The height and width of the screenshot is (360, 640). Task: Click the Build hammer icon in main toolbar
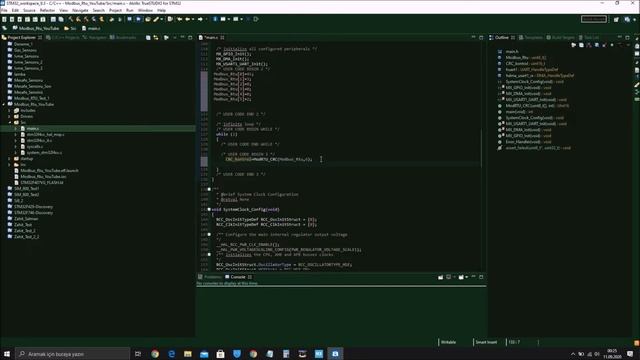pos(71,19)
